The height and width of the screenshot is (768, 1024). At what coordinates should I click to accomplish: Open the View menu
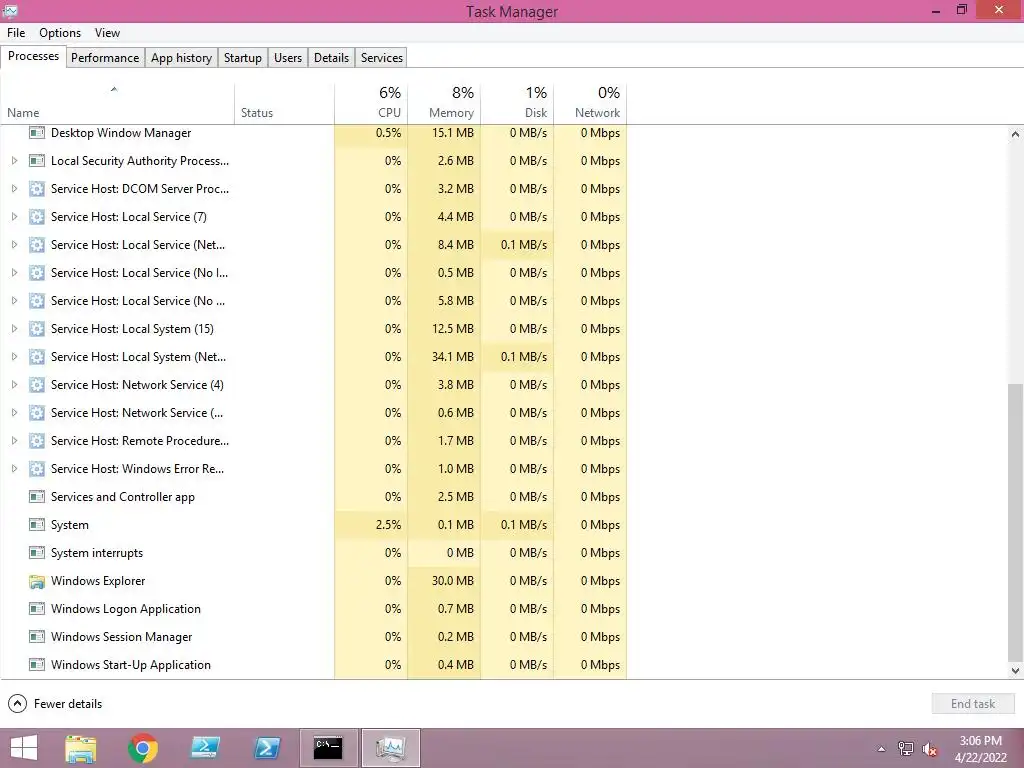pos(107,33)
